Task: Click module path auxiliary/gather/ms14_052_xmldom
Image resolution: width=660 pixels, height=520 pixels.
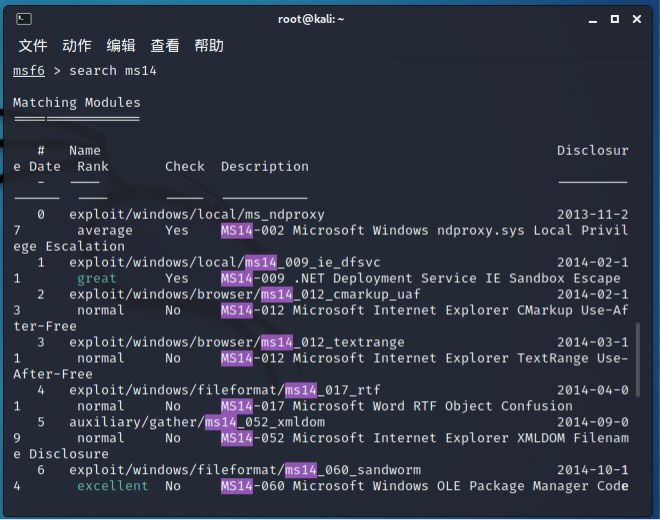Action: pyautogui.click(x=197, y=422)
